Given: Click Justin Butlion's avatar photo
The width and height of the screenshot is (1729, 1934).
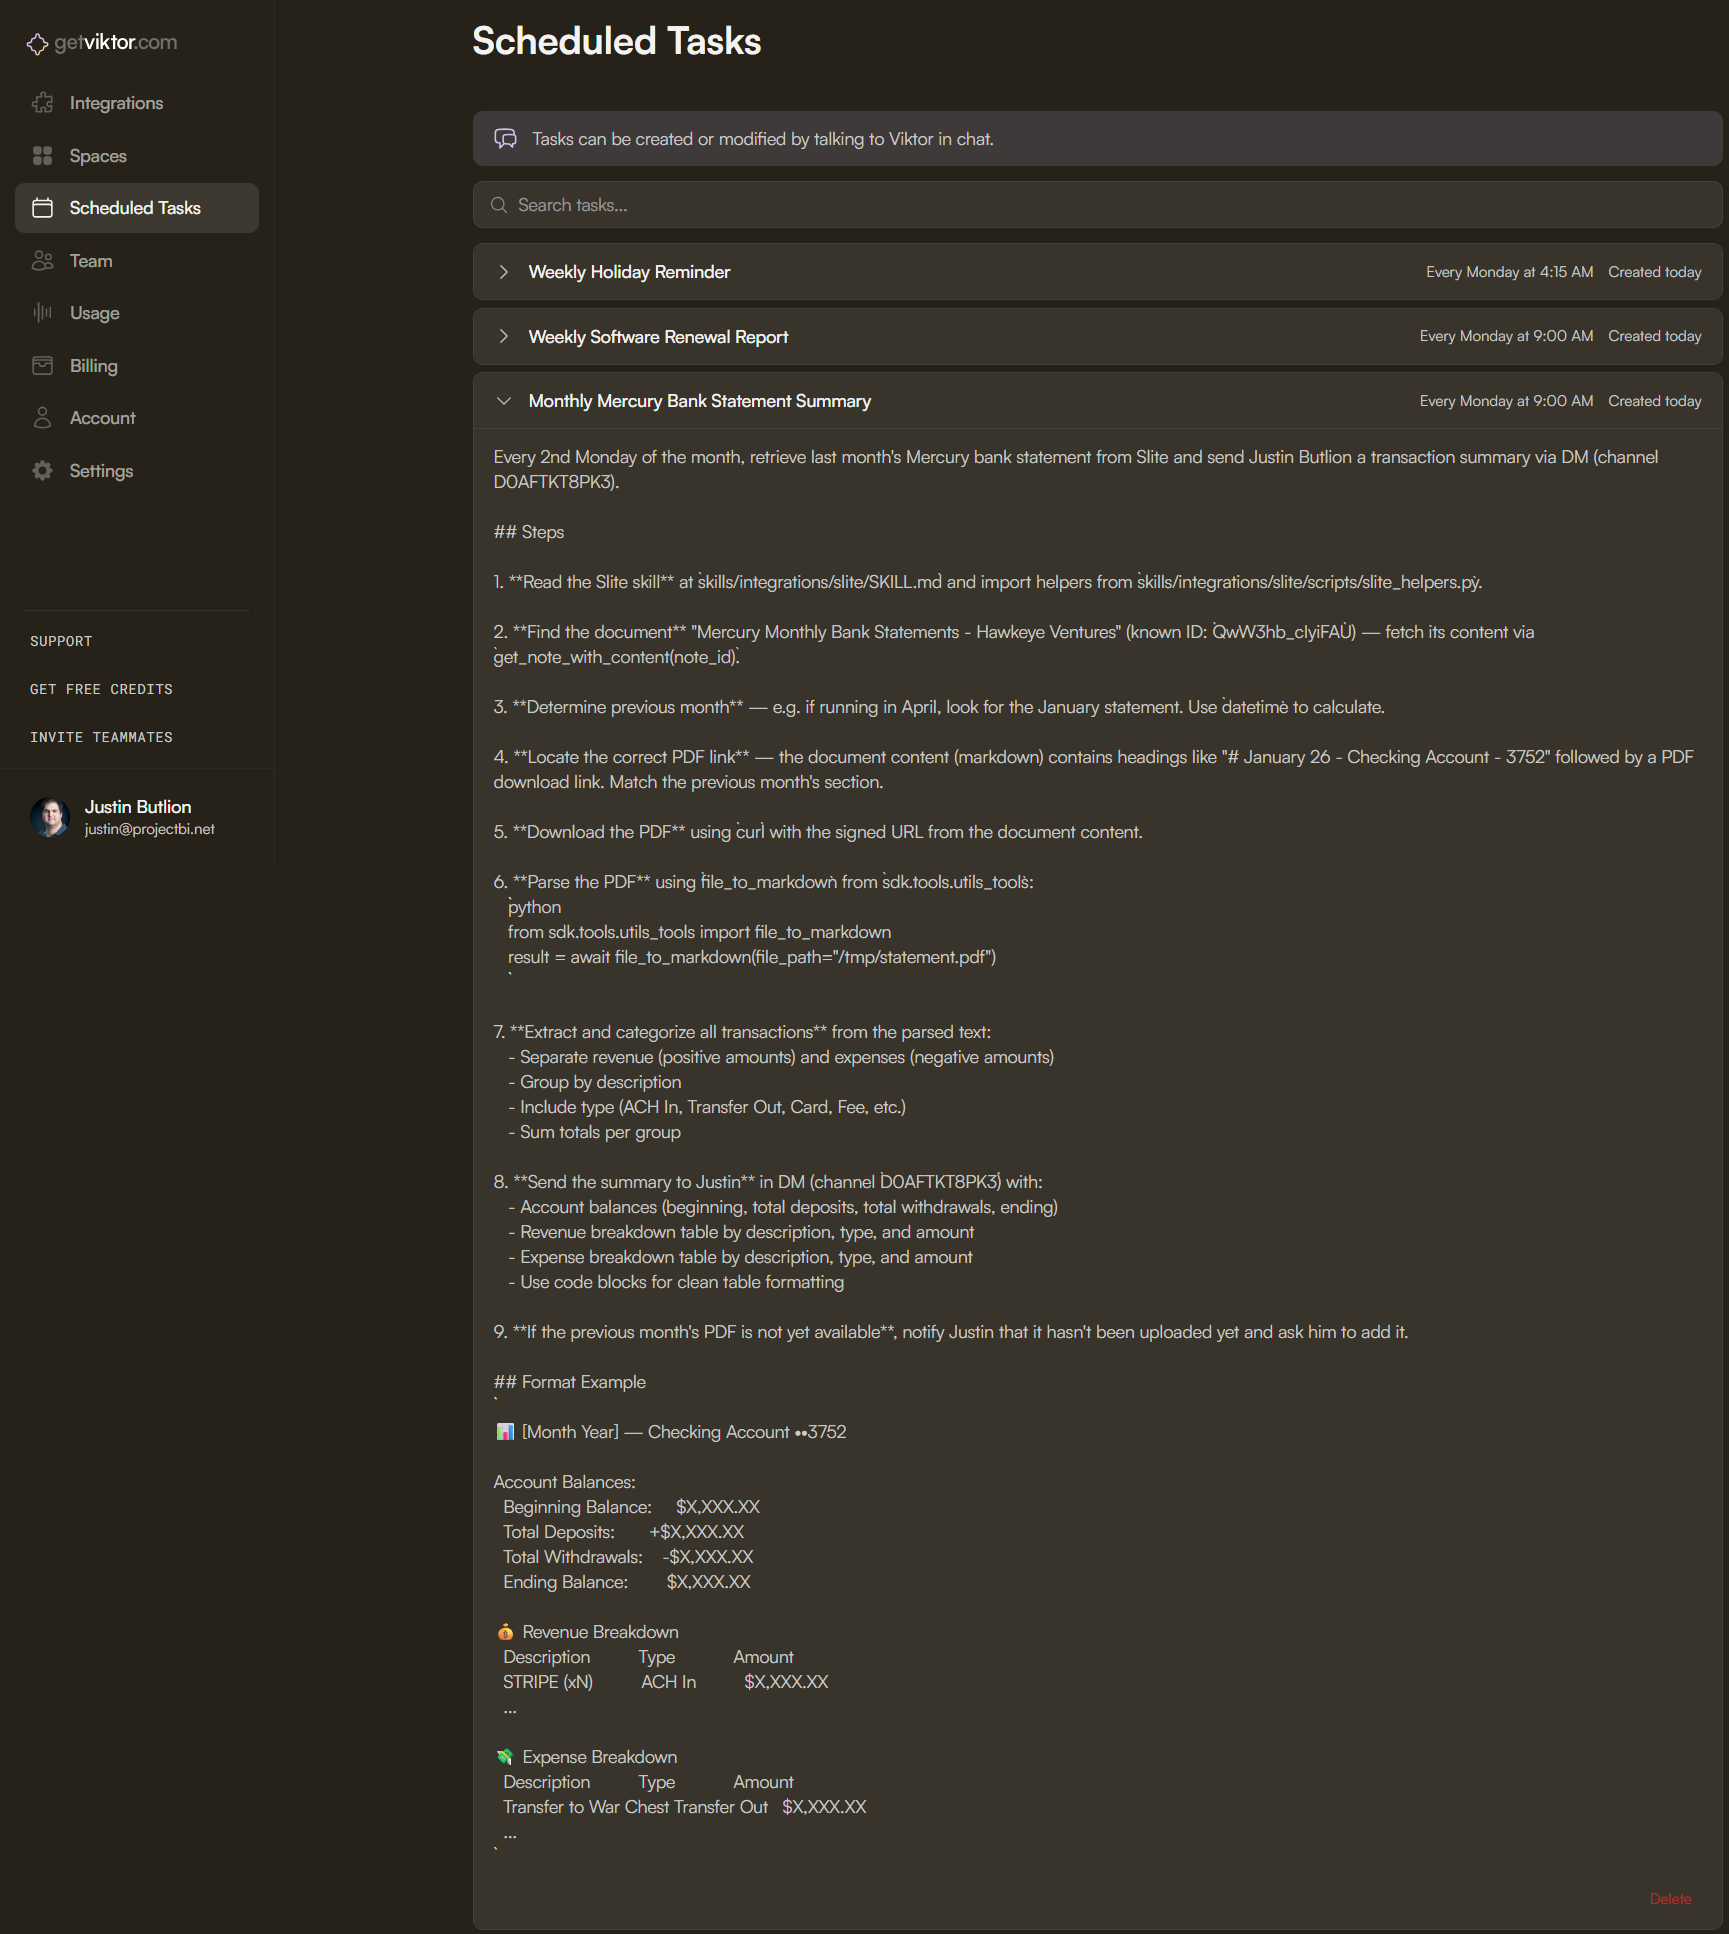Looking at the screenshot, I should pyautogui.click(x=50, y=817).
